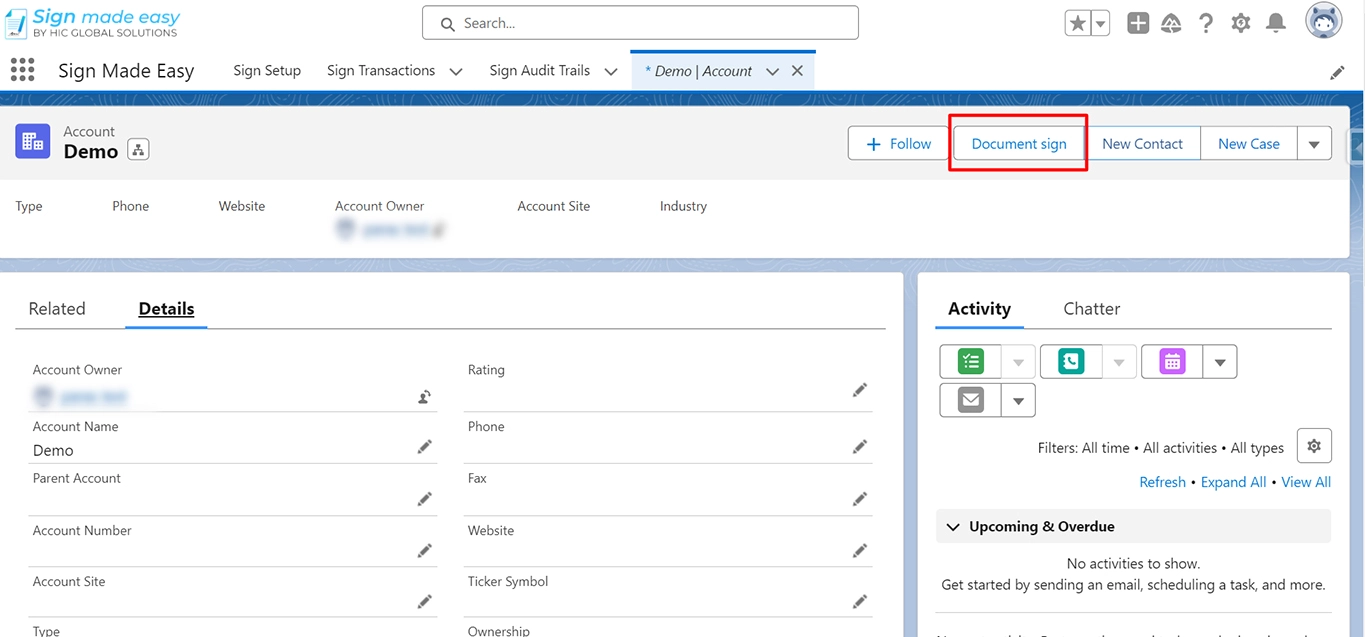This screenshot has width=1365, height=637.
Task: Open the Sign Audit Trails nav dropdown
Action: (x=611, y=71)
